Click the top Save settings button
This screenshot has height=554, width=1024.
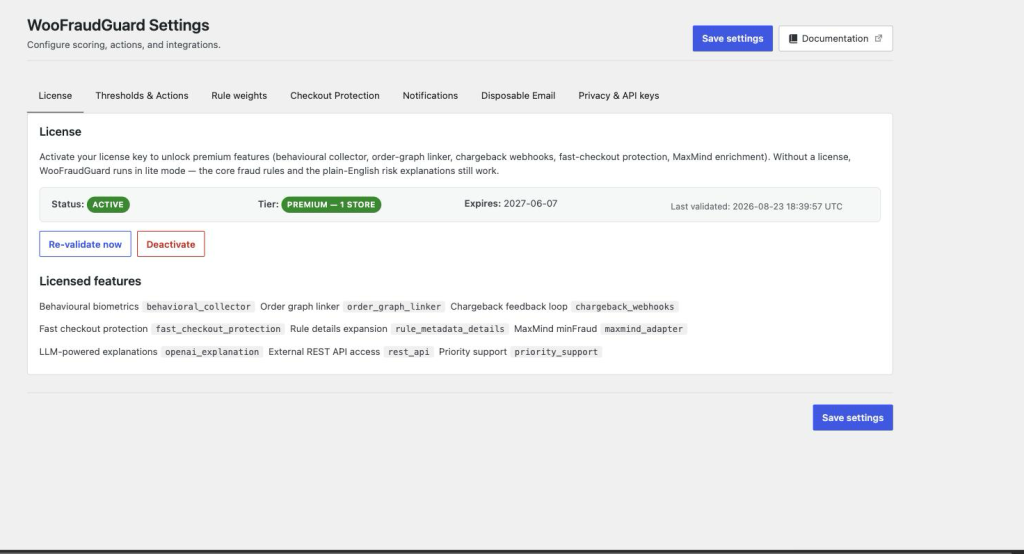pos(733,39)
